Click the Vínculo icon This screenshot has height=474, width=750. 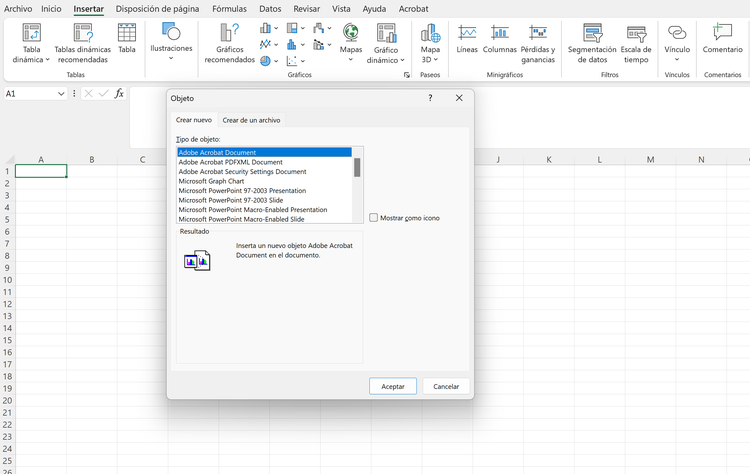[677, 33]
